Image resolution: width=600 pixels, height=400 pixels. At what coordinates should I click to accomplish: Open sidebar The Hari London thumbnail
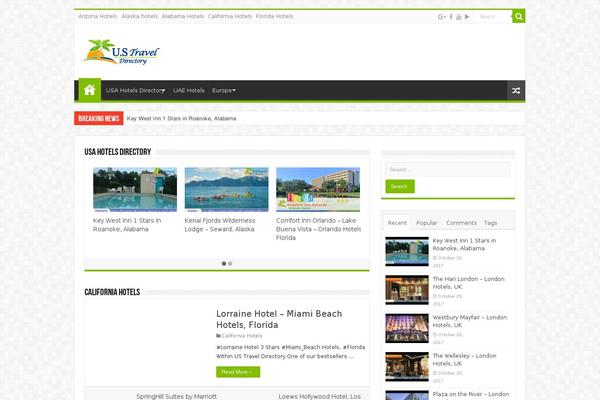pos(407,290)
